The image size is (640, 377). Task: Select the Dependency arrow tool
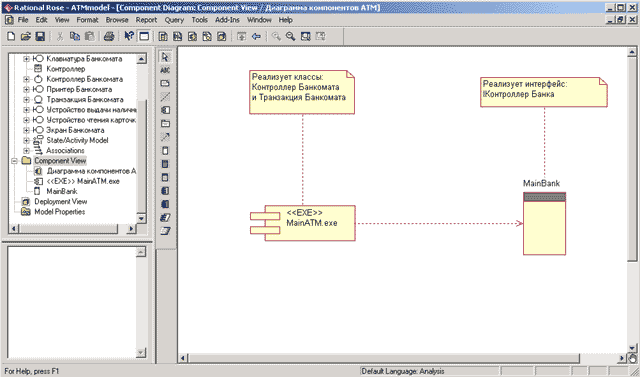[x=165, y=137]
